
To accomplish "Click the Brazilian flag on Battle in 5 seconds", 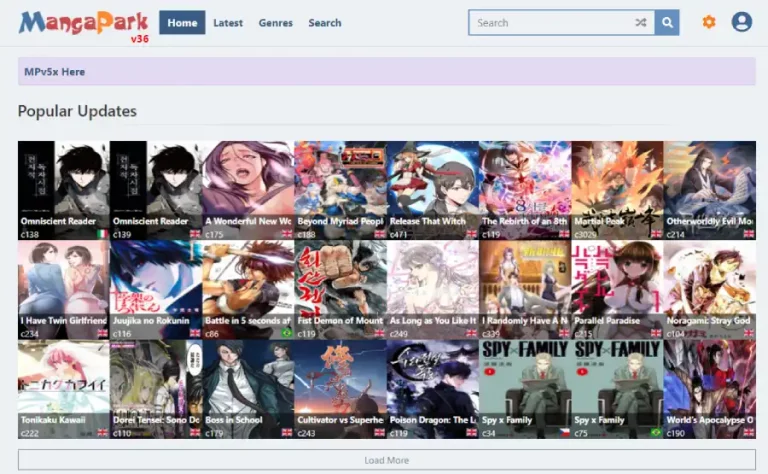I will pos(287,333).
